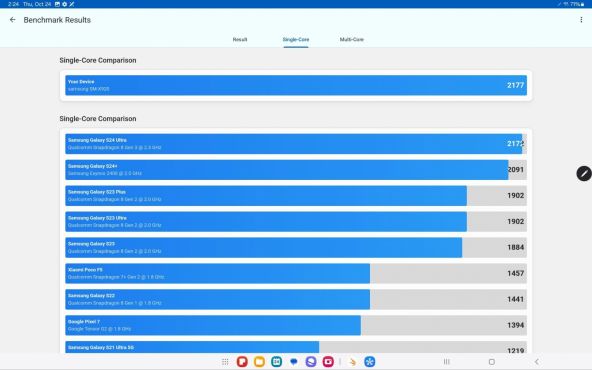
Task: Switch to the Multi-Core tab
Action: click(x=352, y=39)
